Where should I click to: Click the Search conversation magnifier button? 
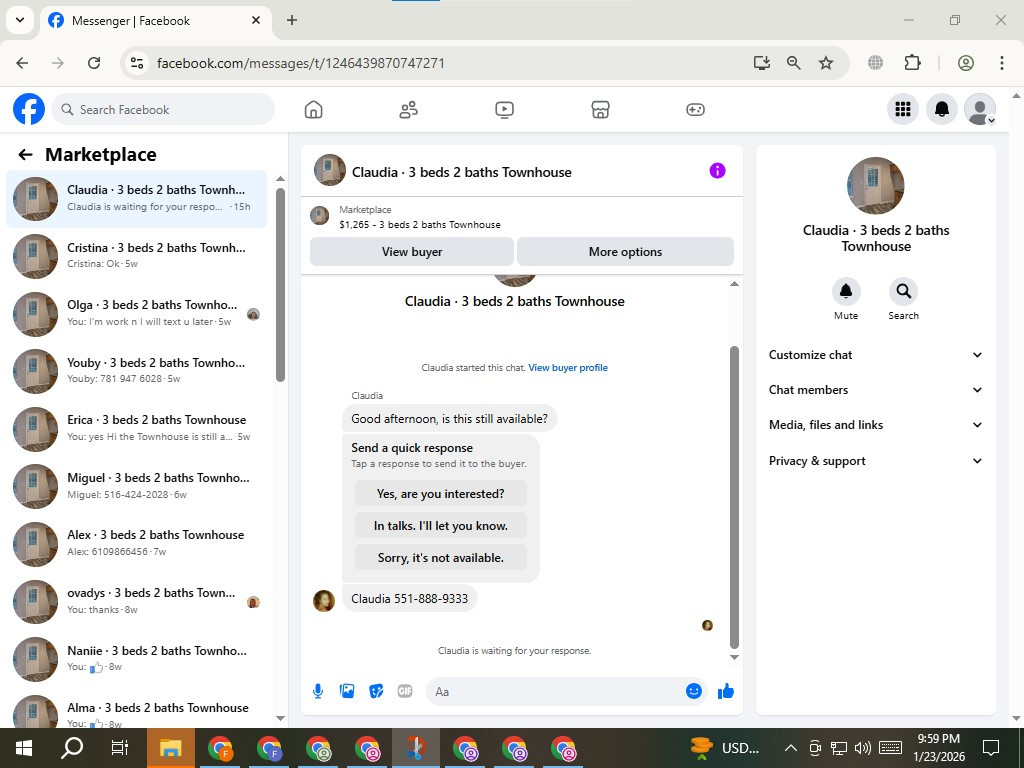tap(903, 291)
